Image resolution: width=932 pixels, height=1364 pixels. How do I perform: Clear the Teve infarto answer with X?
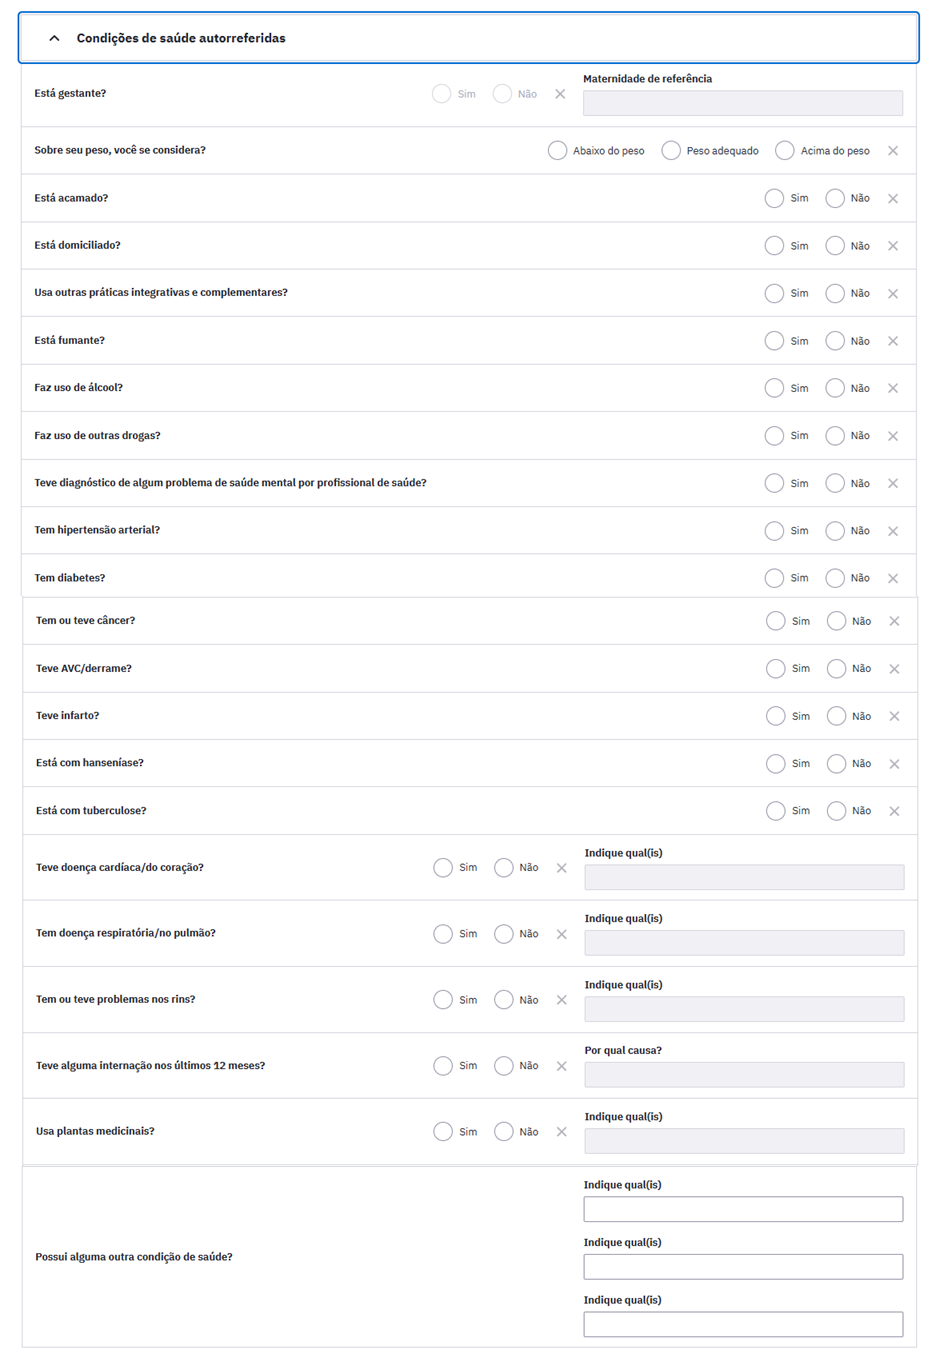[x=894, y=716]
